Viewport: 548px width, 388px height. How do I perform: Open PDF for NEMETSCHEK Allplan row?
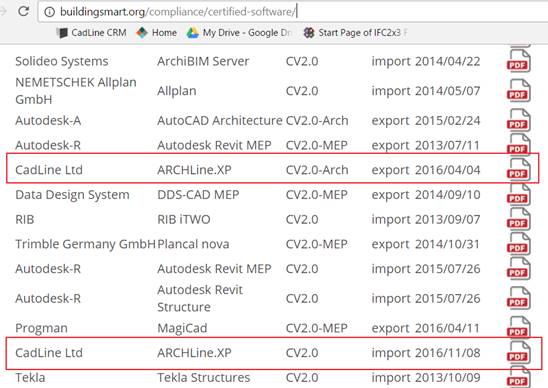[518, 91]
